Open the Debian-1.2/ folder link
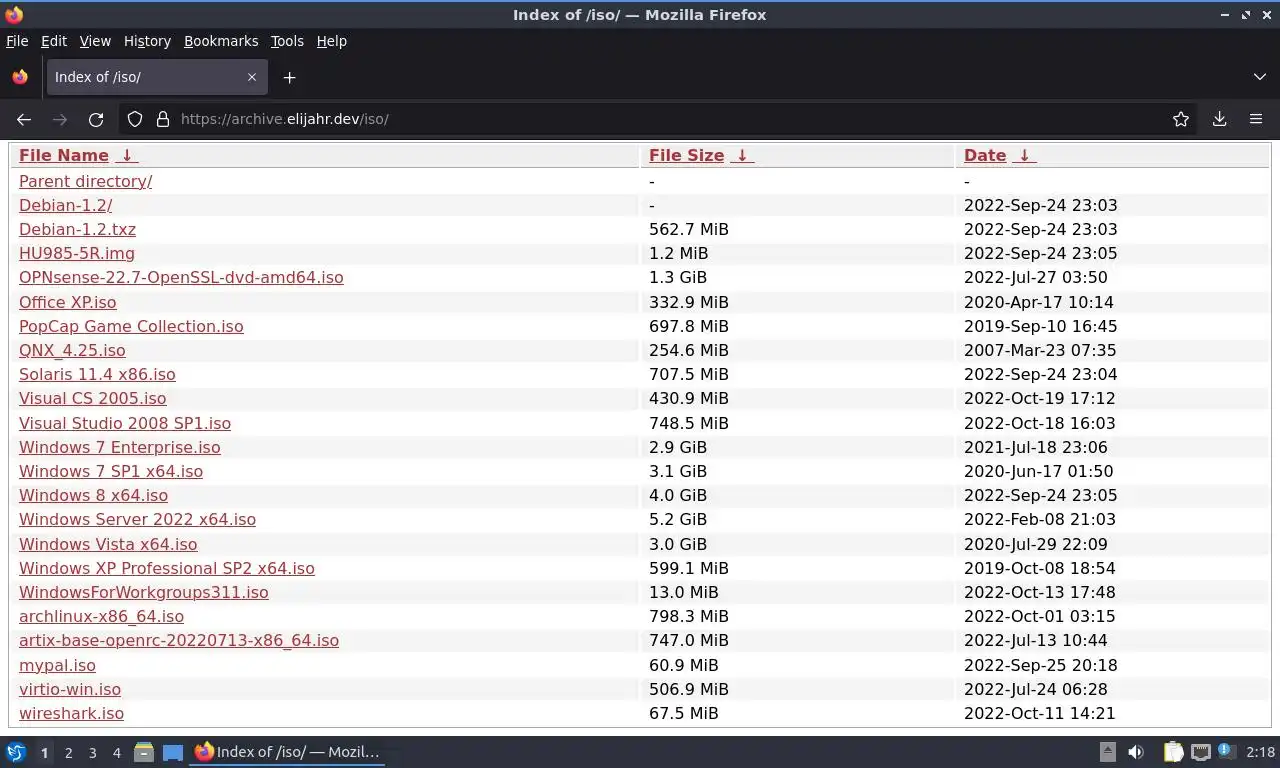Screen dimensions: 1280x768 click(x=65, y=205)
